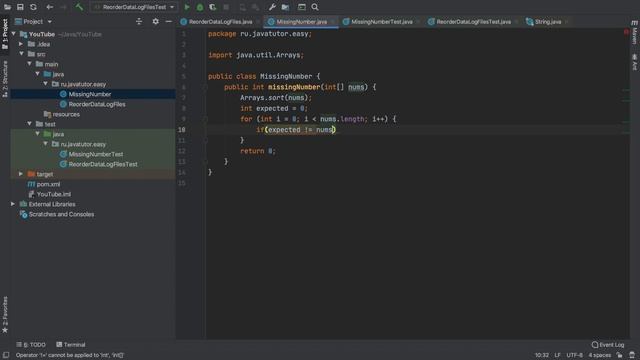640x360 pixels.
Task: Expand External Libraries node
Action: (13, 204)
